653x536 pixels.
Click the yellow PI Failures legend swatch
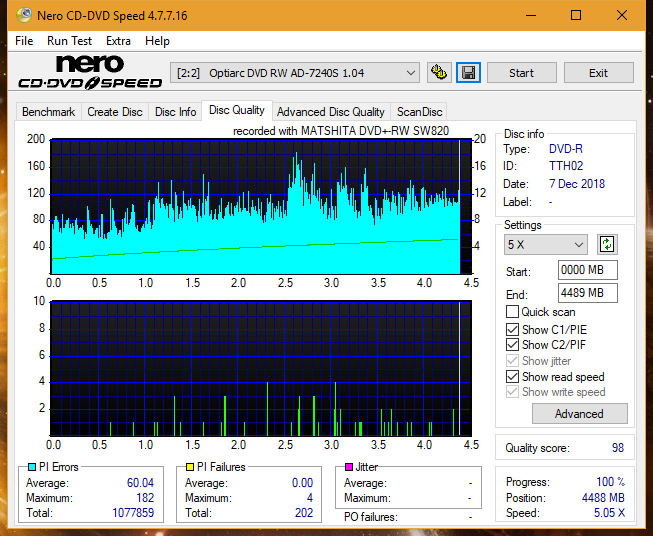(x=190, y=467)
